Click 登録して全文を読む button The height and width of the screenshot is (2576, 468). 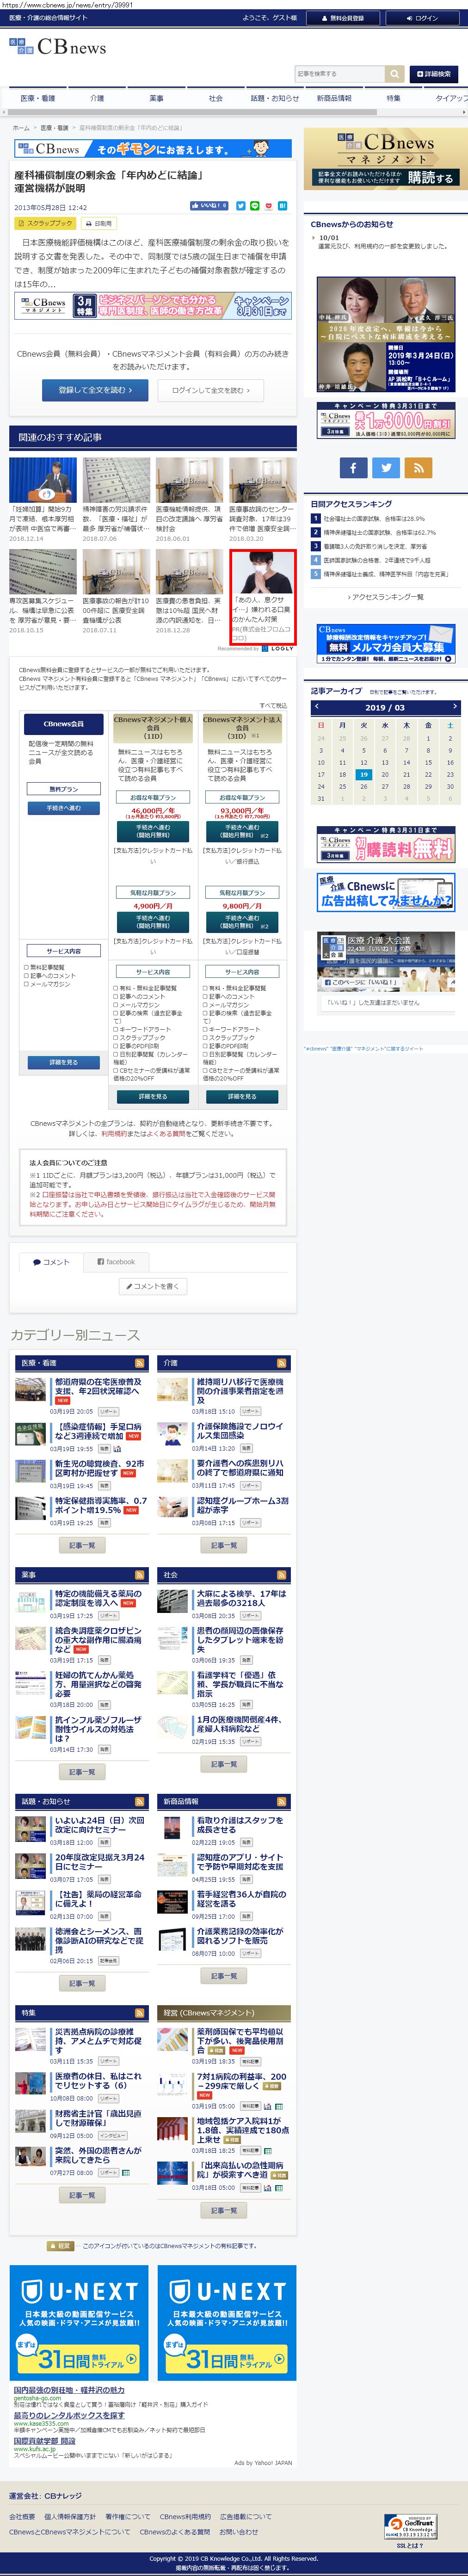coord(95,390)
